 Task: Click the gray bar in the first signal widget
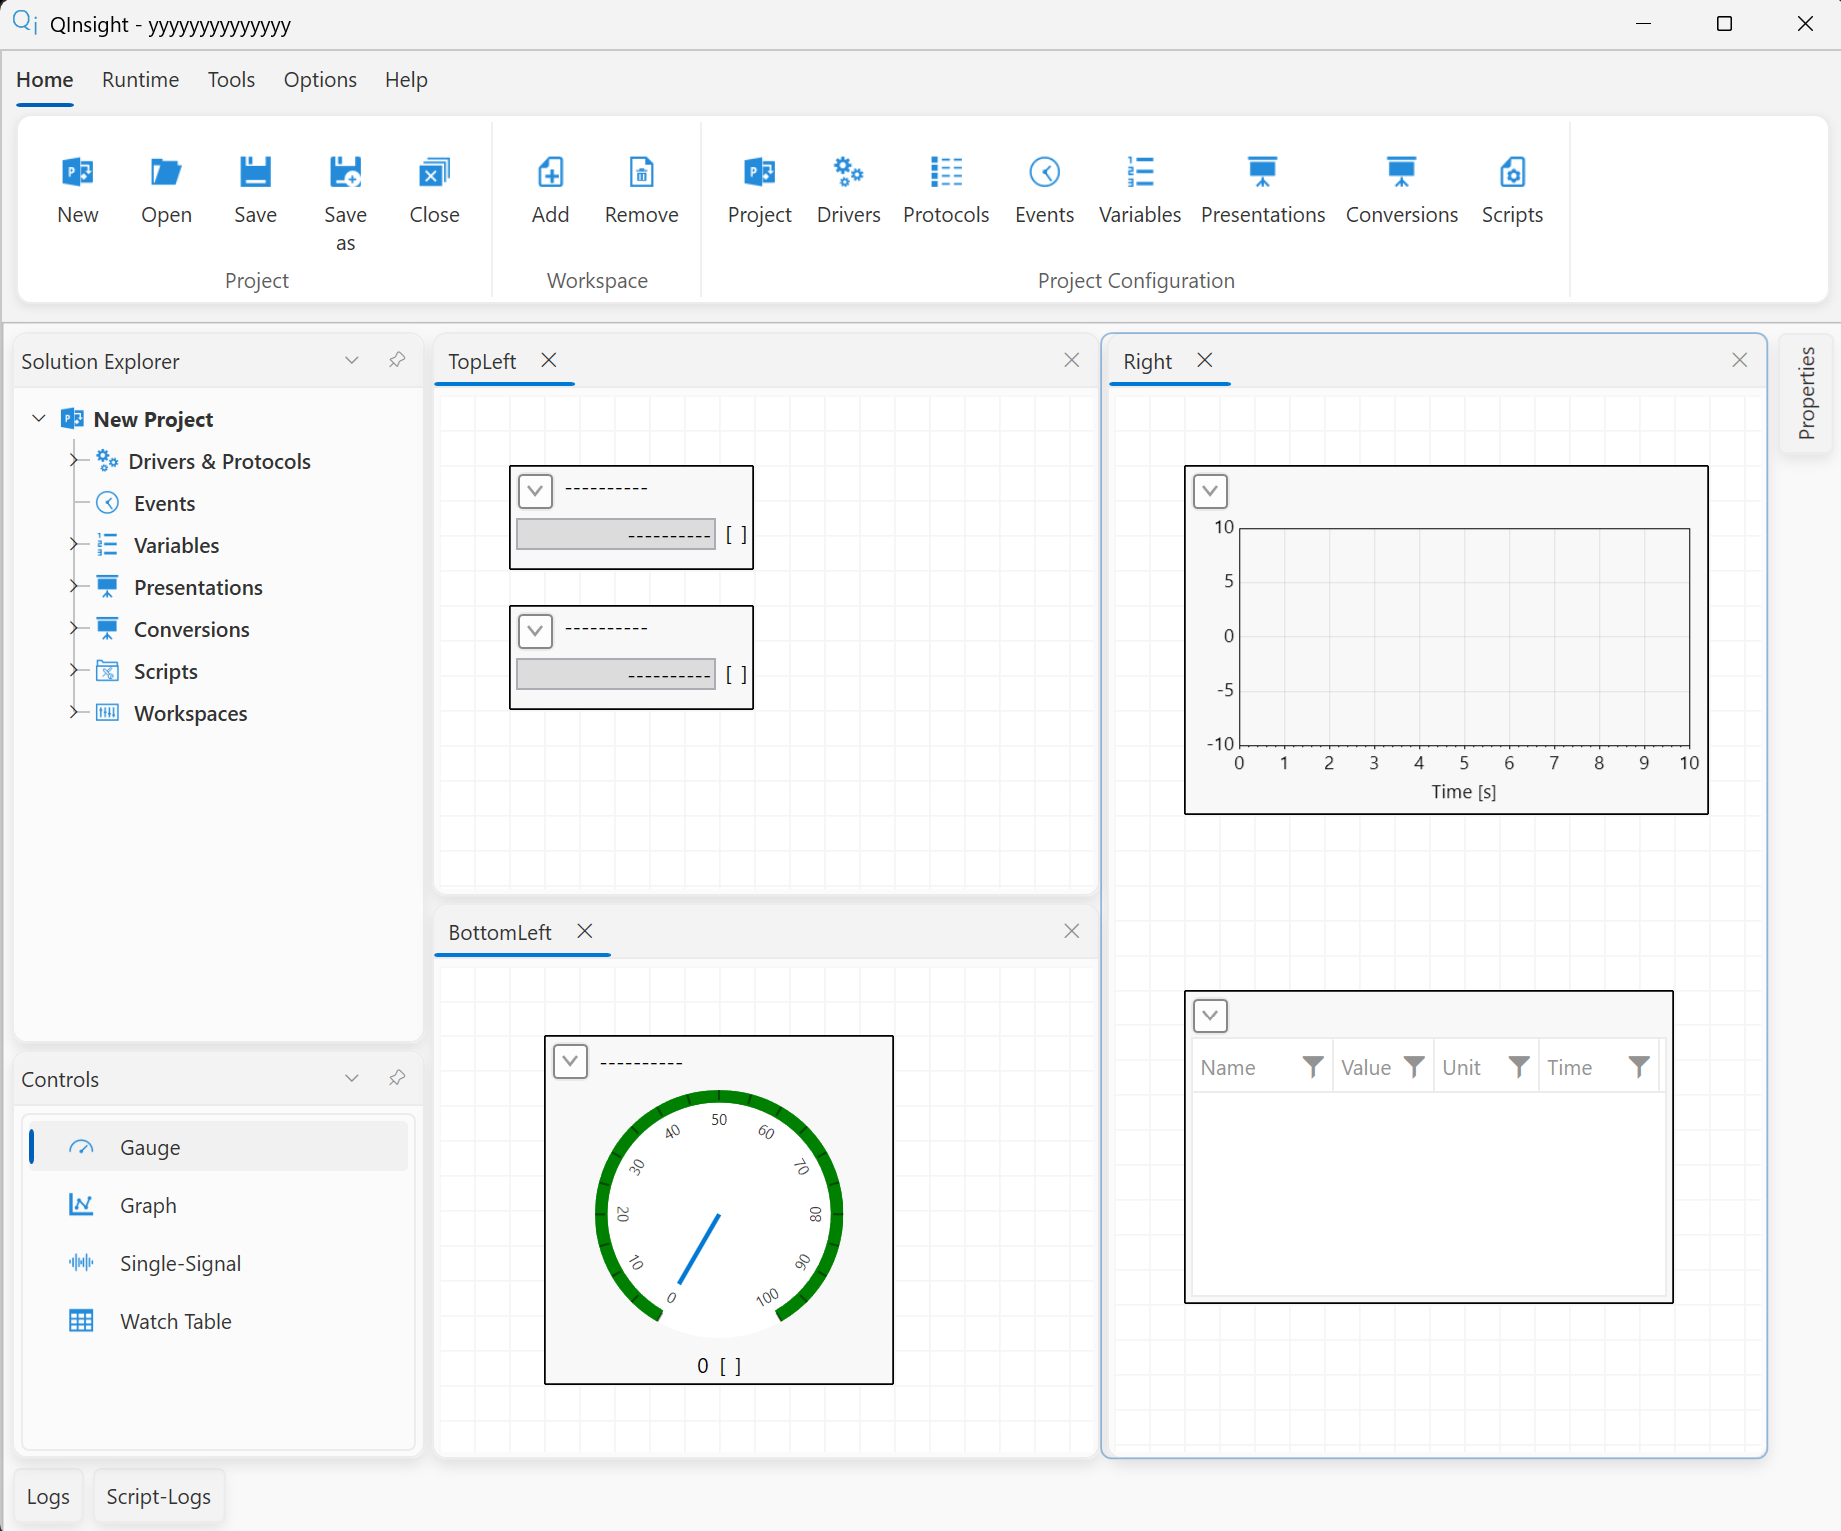coord(616,534)
